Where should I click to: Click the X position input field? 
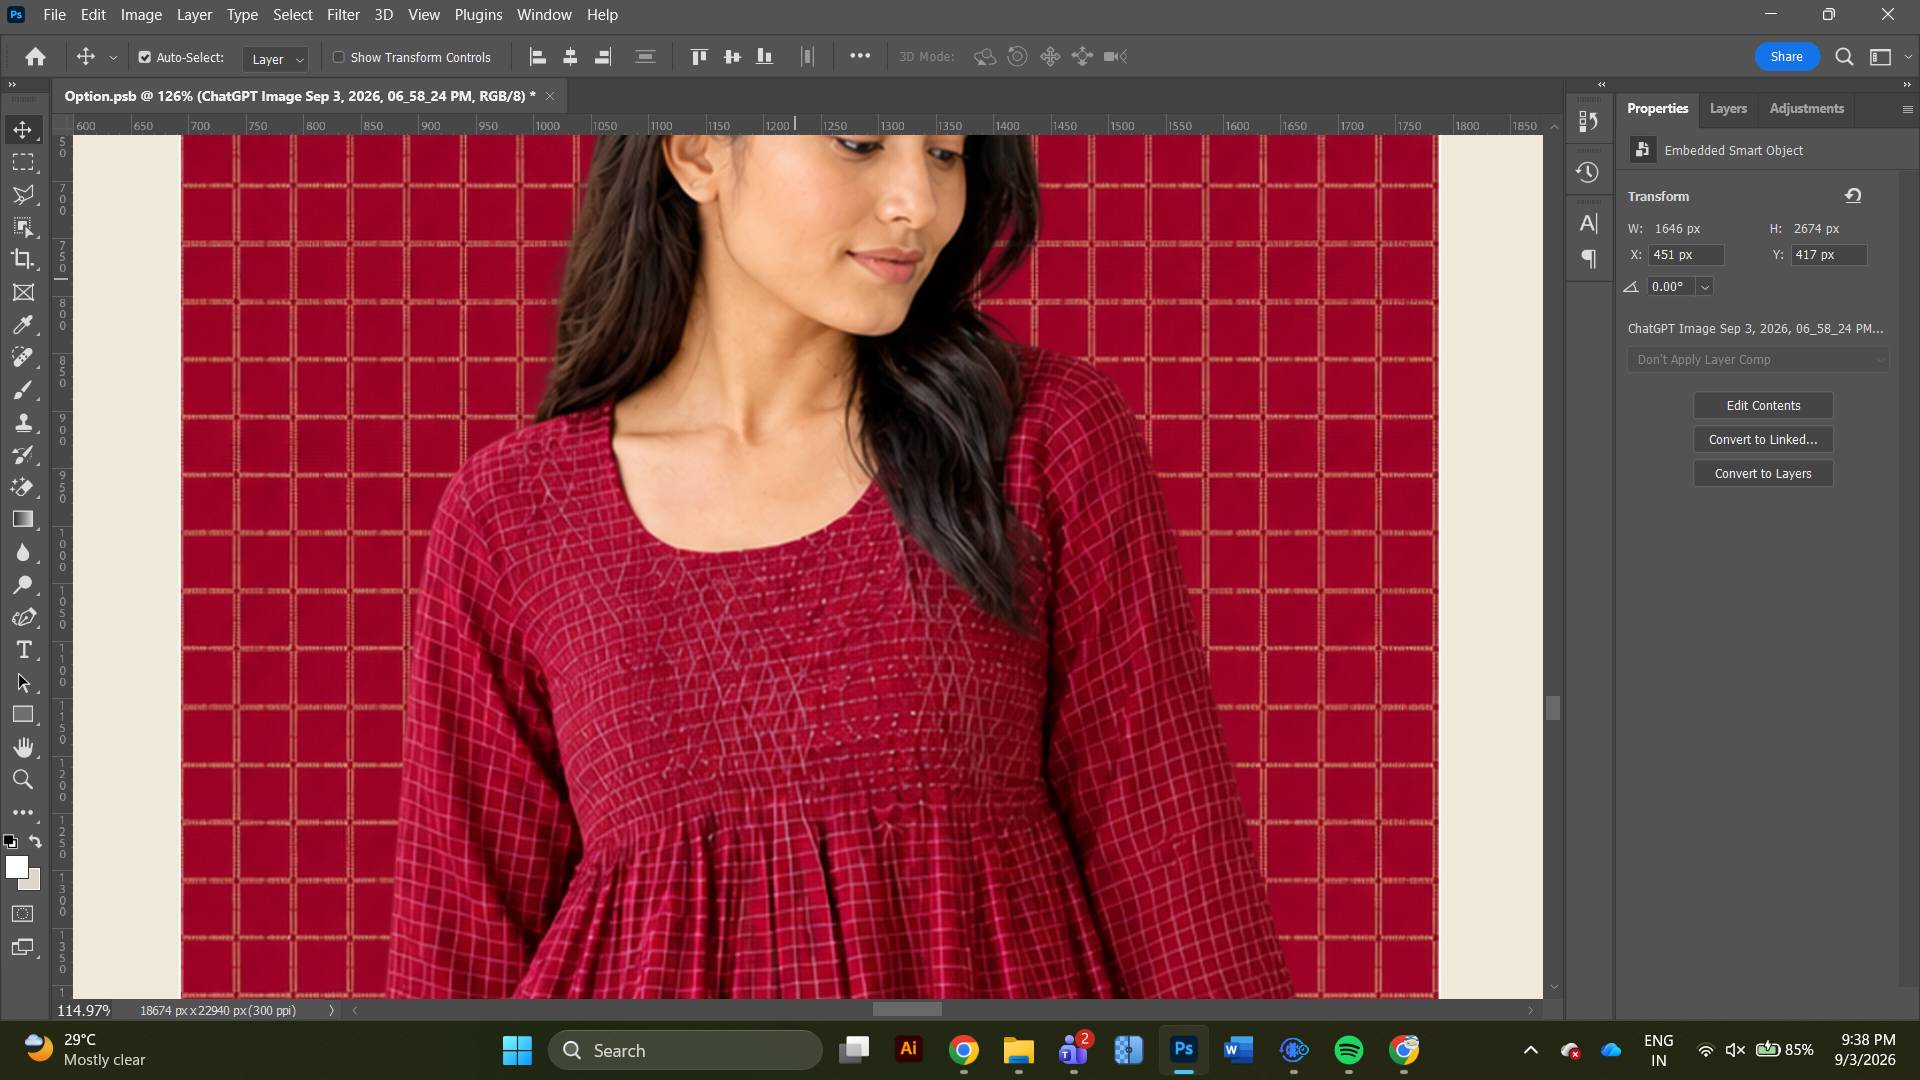point(1686,255)
